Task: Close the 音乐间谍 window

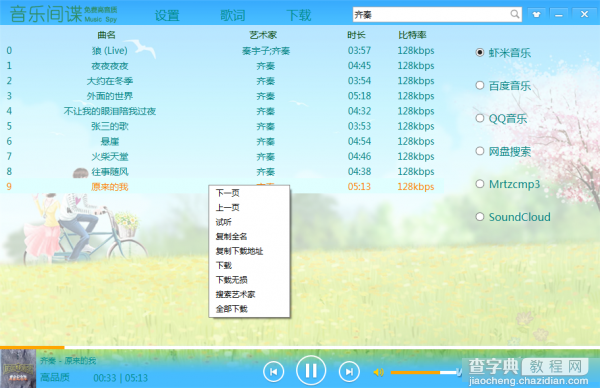Action: [x=584, y=15]
